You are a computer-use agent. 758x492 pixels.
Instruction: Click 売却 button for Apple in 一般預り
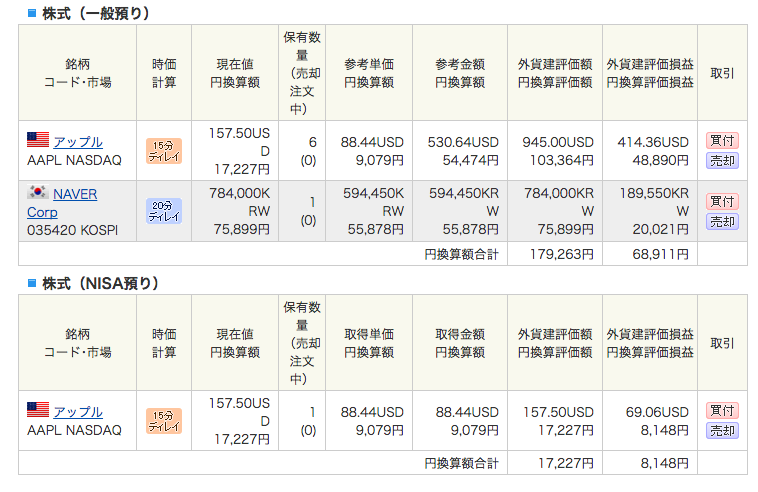[722, 160]
